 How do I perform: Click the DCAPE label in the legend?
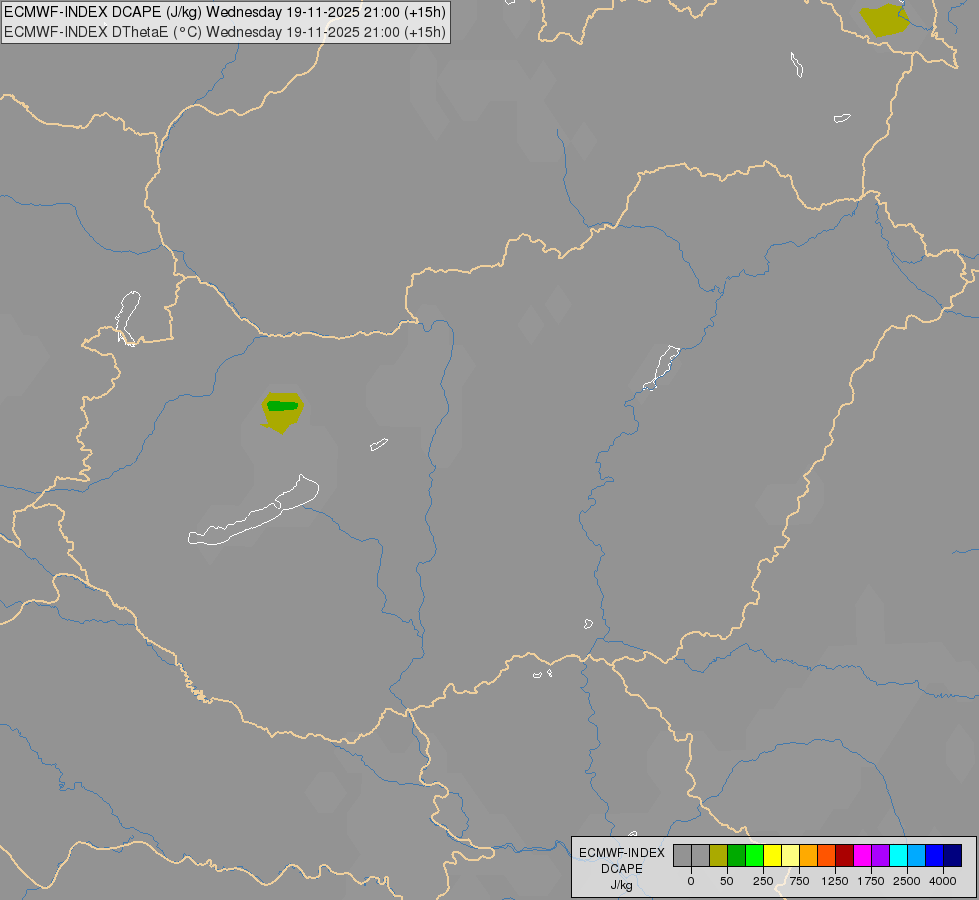coord(622,869)
